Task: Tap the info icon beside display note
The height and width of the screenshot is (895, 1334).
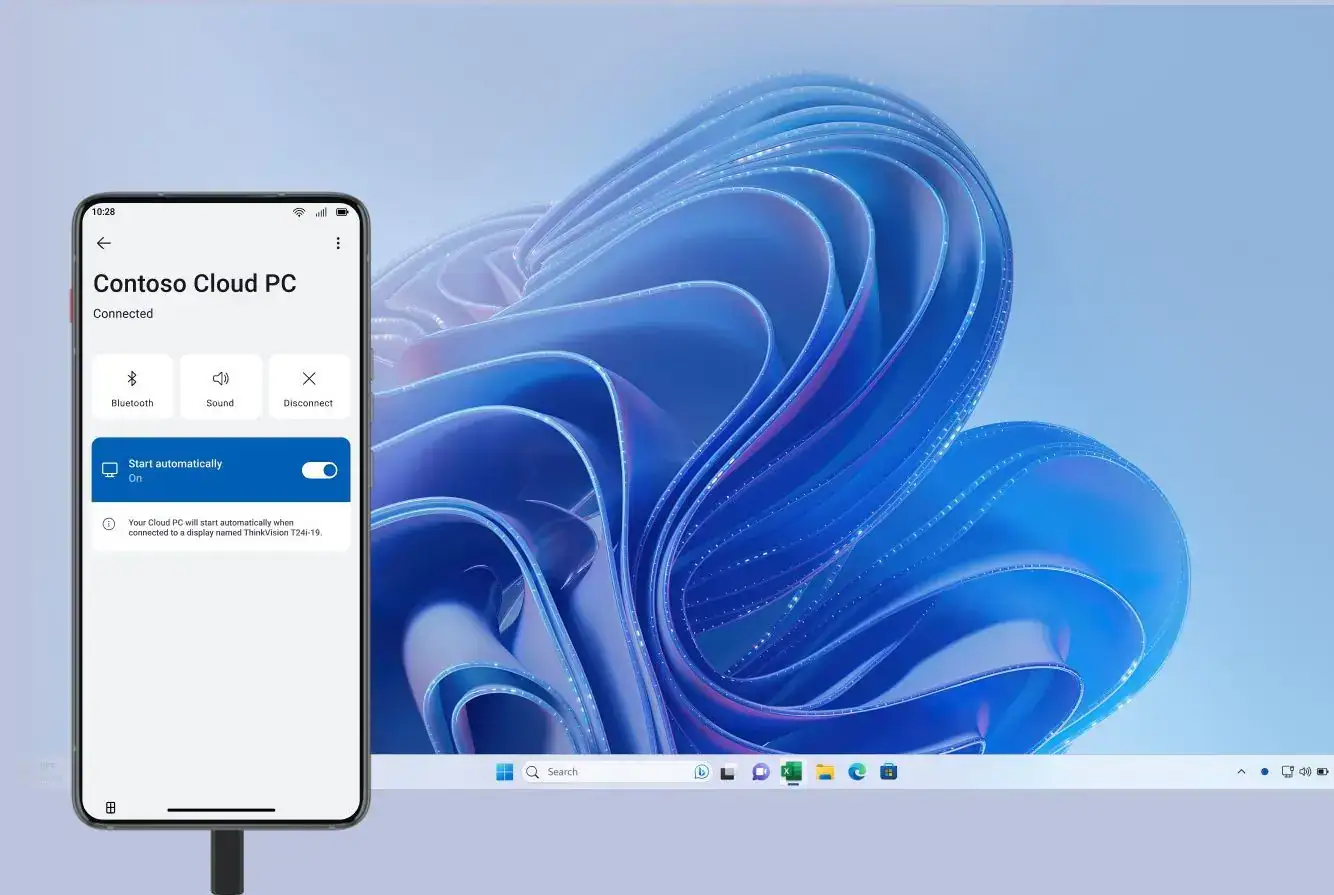Action: point(109,524)
